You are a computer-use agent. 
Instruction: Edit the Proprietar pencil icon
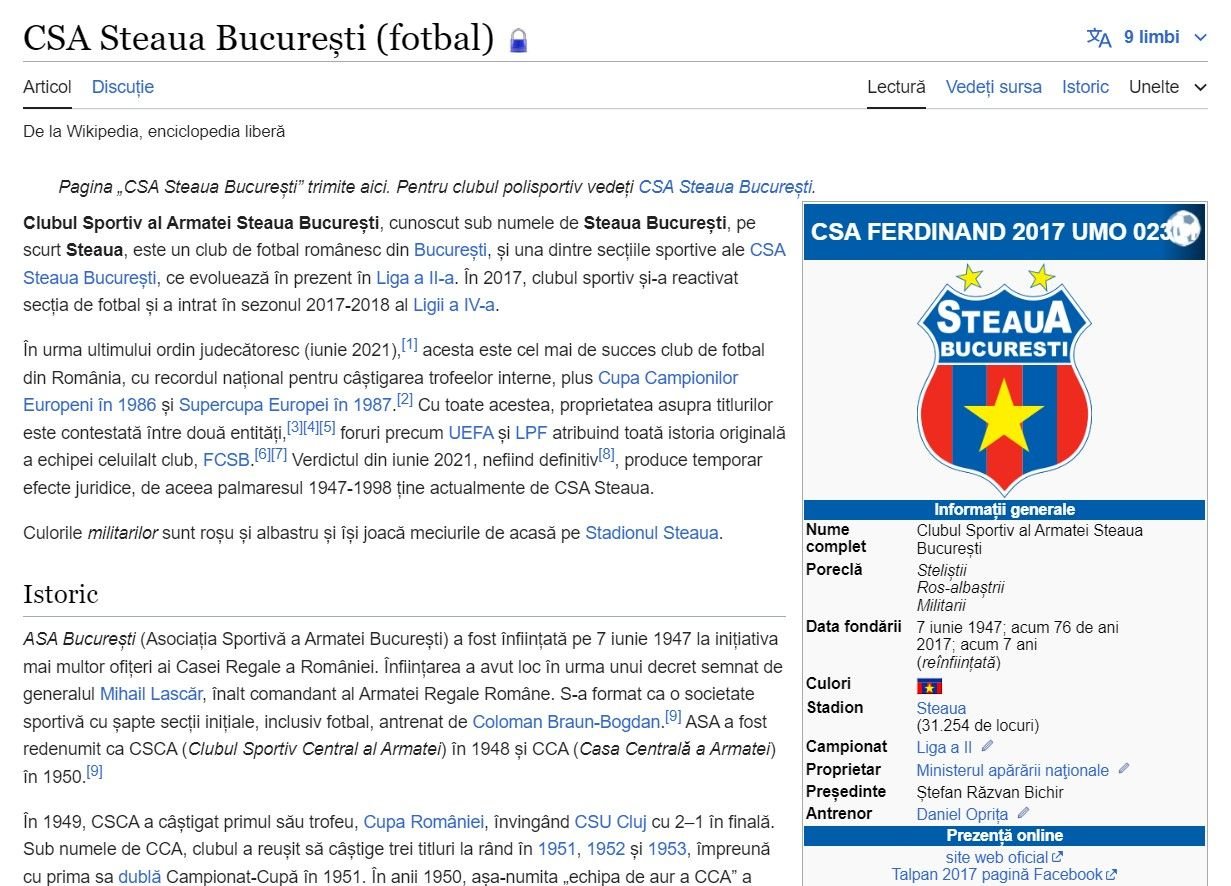(1123, 769)
